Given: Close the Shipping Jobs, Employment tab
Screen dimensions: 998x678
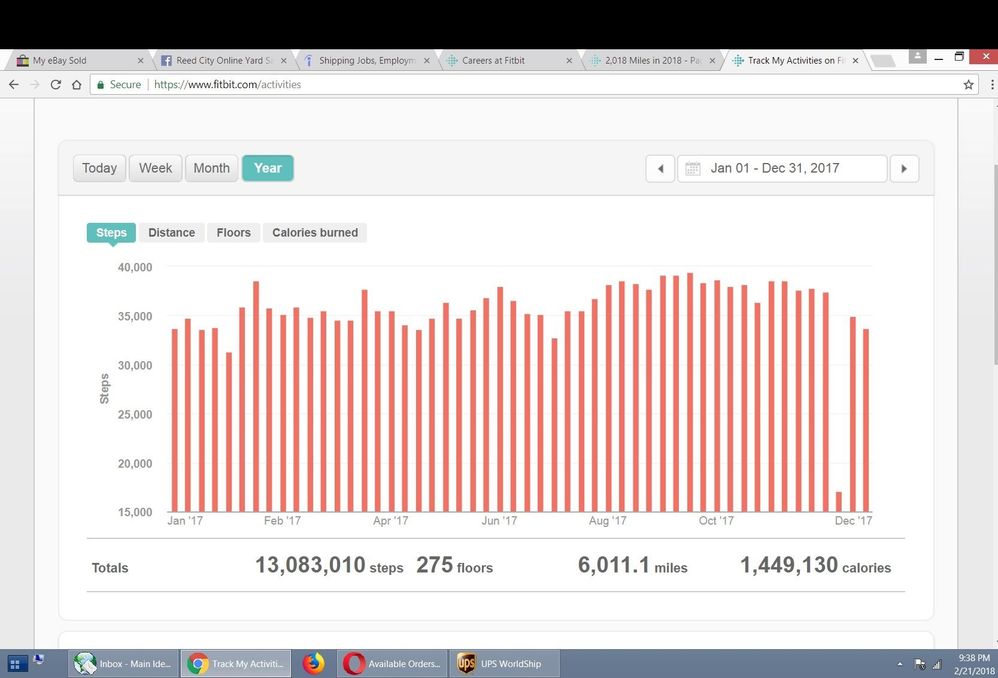Looking at the screenshot, I should 426,60.
